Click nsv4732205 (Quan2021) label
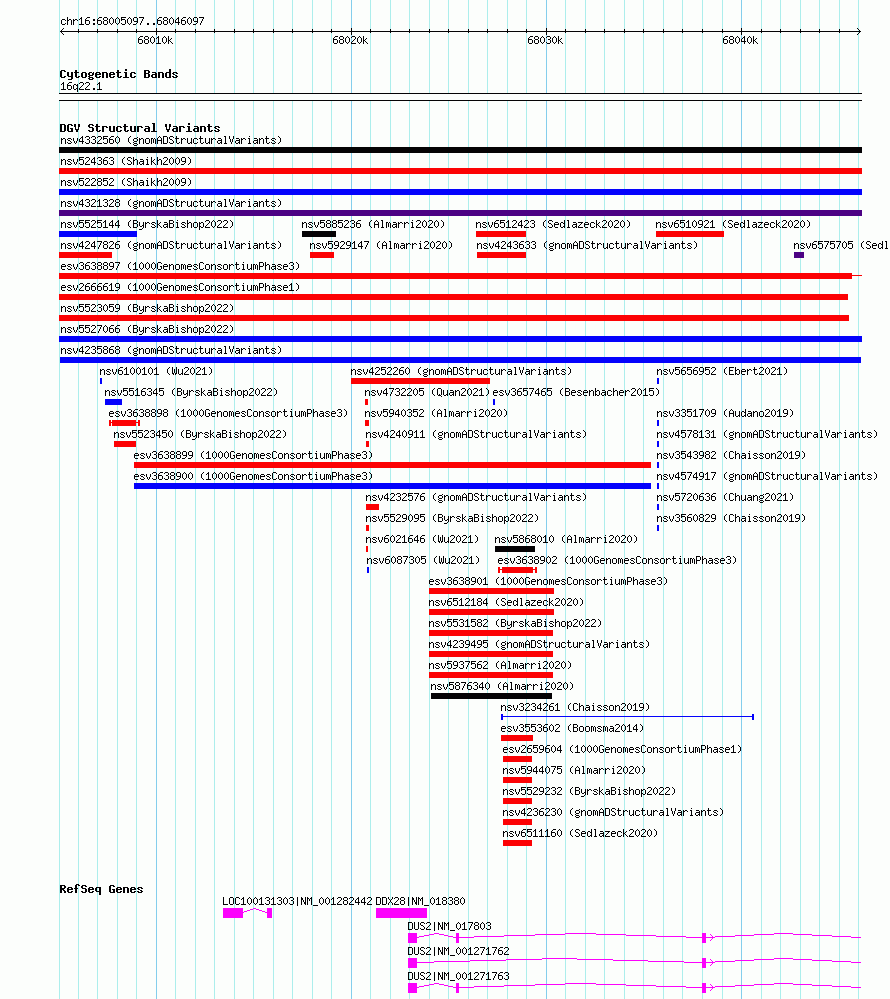Image resolution: width=890 pixels, height=999 pixels. pyautogui.click(x=427, y=392)
